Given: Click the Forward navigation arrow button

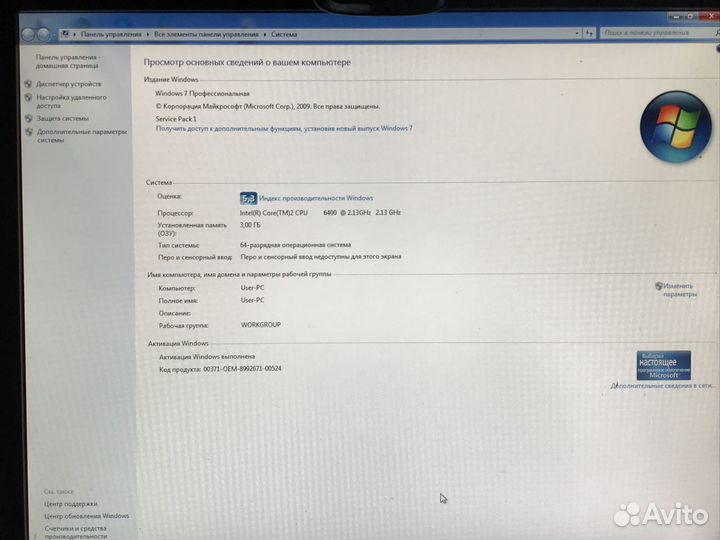Looking at the screenshot, I should pos(43,34).
